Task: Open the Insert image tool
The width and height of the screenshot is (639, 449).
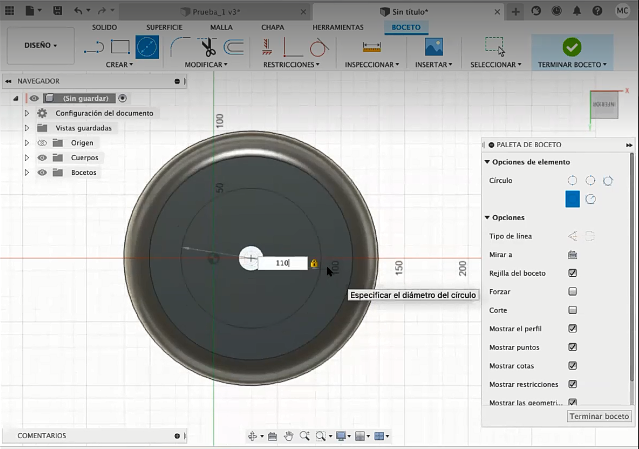Action: click(x=433, y=46)
